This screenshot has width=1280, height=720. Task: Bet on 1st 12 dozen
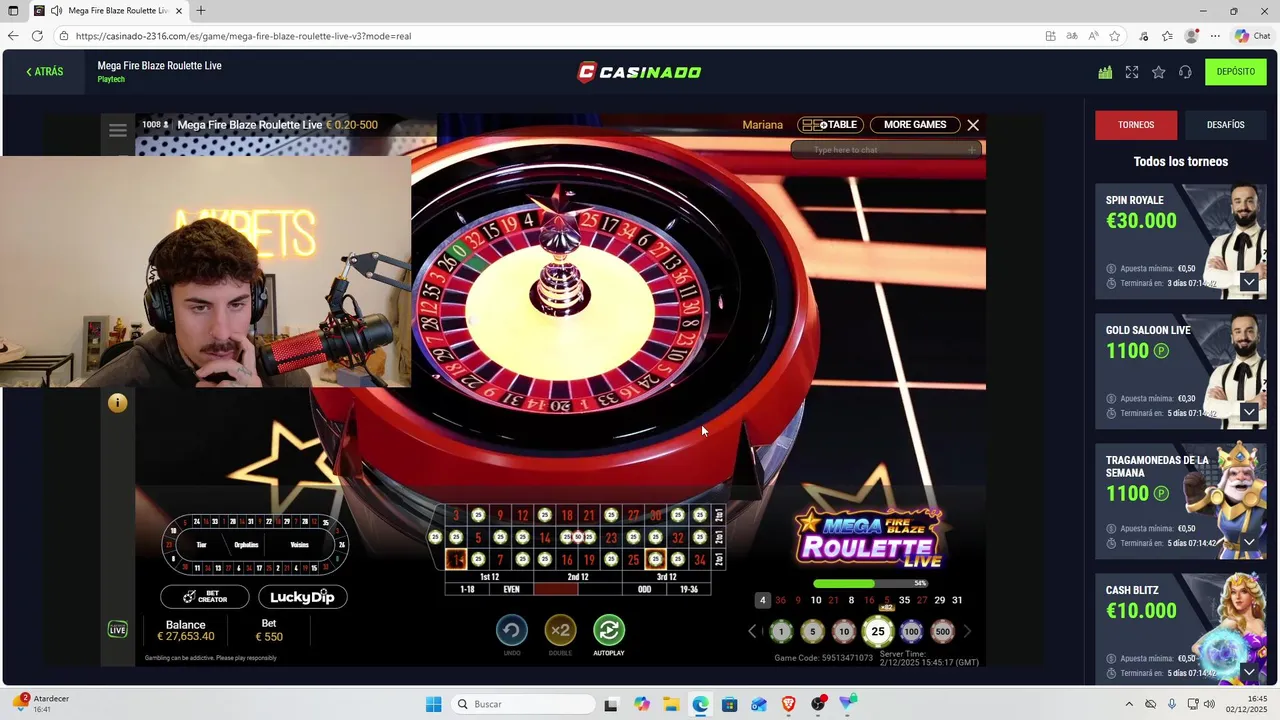click(x=489, y=577)
